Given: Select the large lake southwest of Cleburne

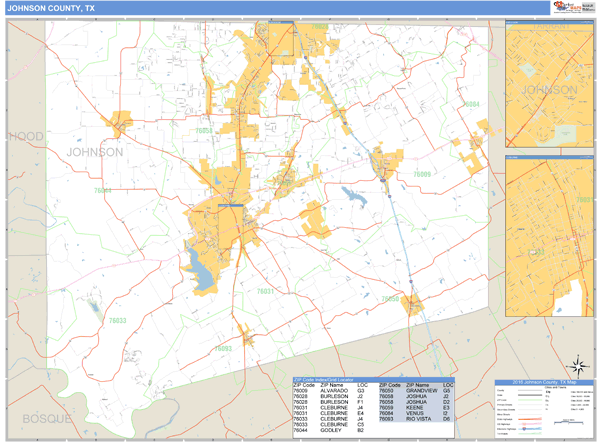Looking at the screenshot, I should [x=199, y=270].
